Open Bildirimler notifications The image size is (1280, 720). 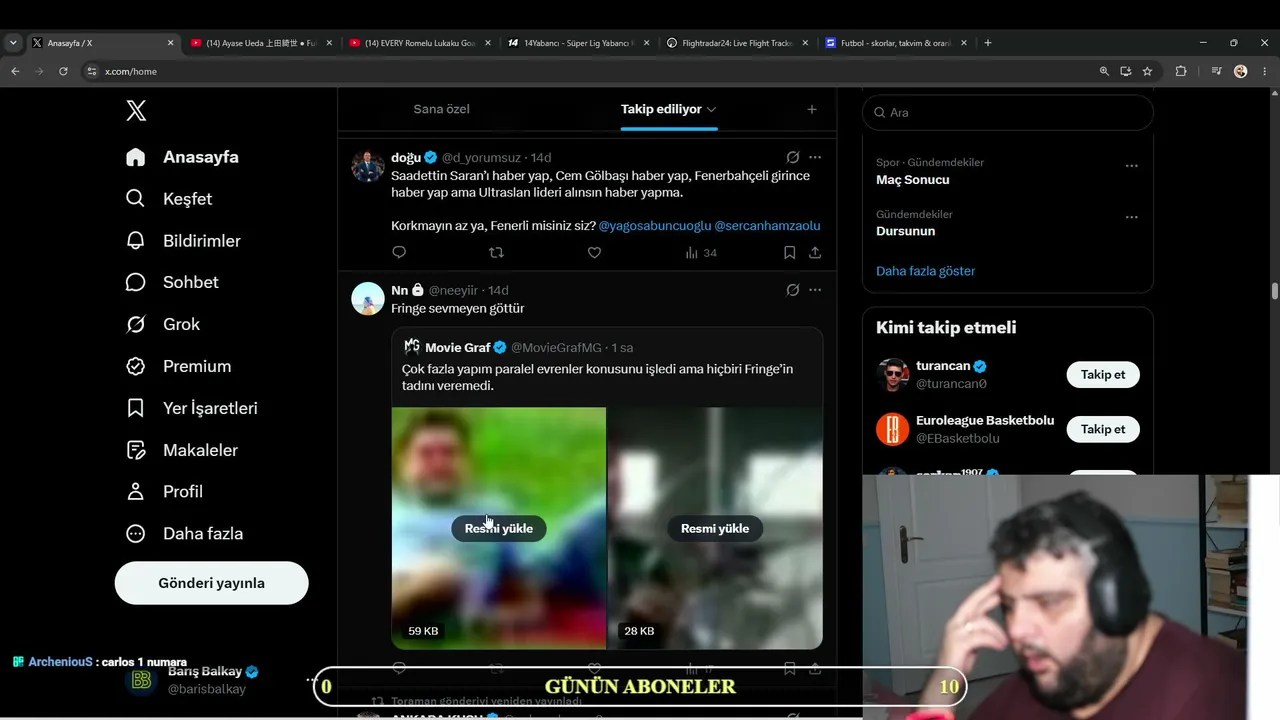[x=183, y=241]
